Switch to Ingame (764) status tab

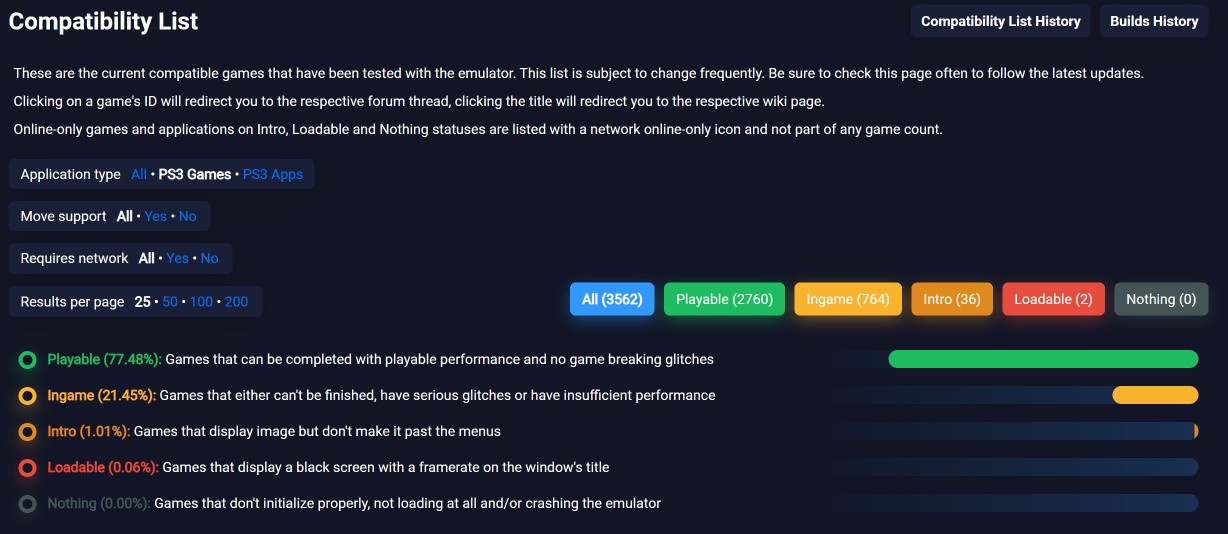(848, 299)
